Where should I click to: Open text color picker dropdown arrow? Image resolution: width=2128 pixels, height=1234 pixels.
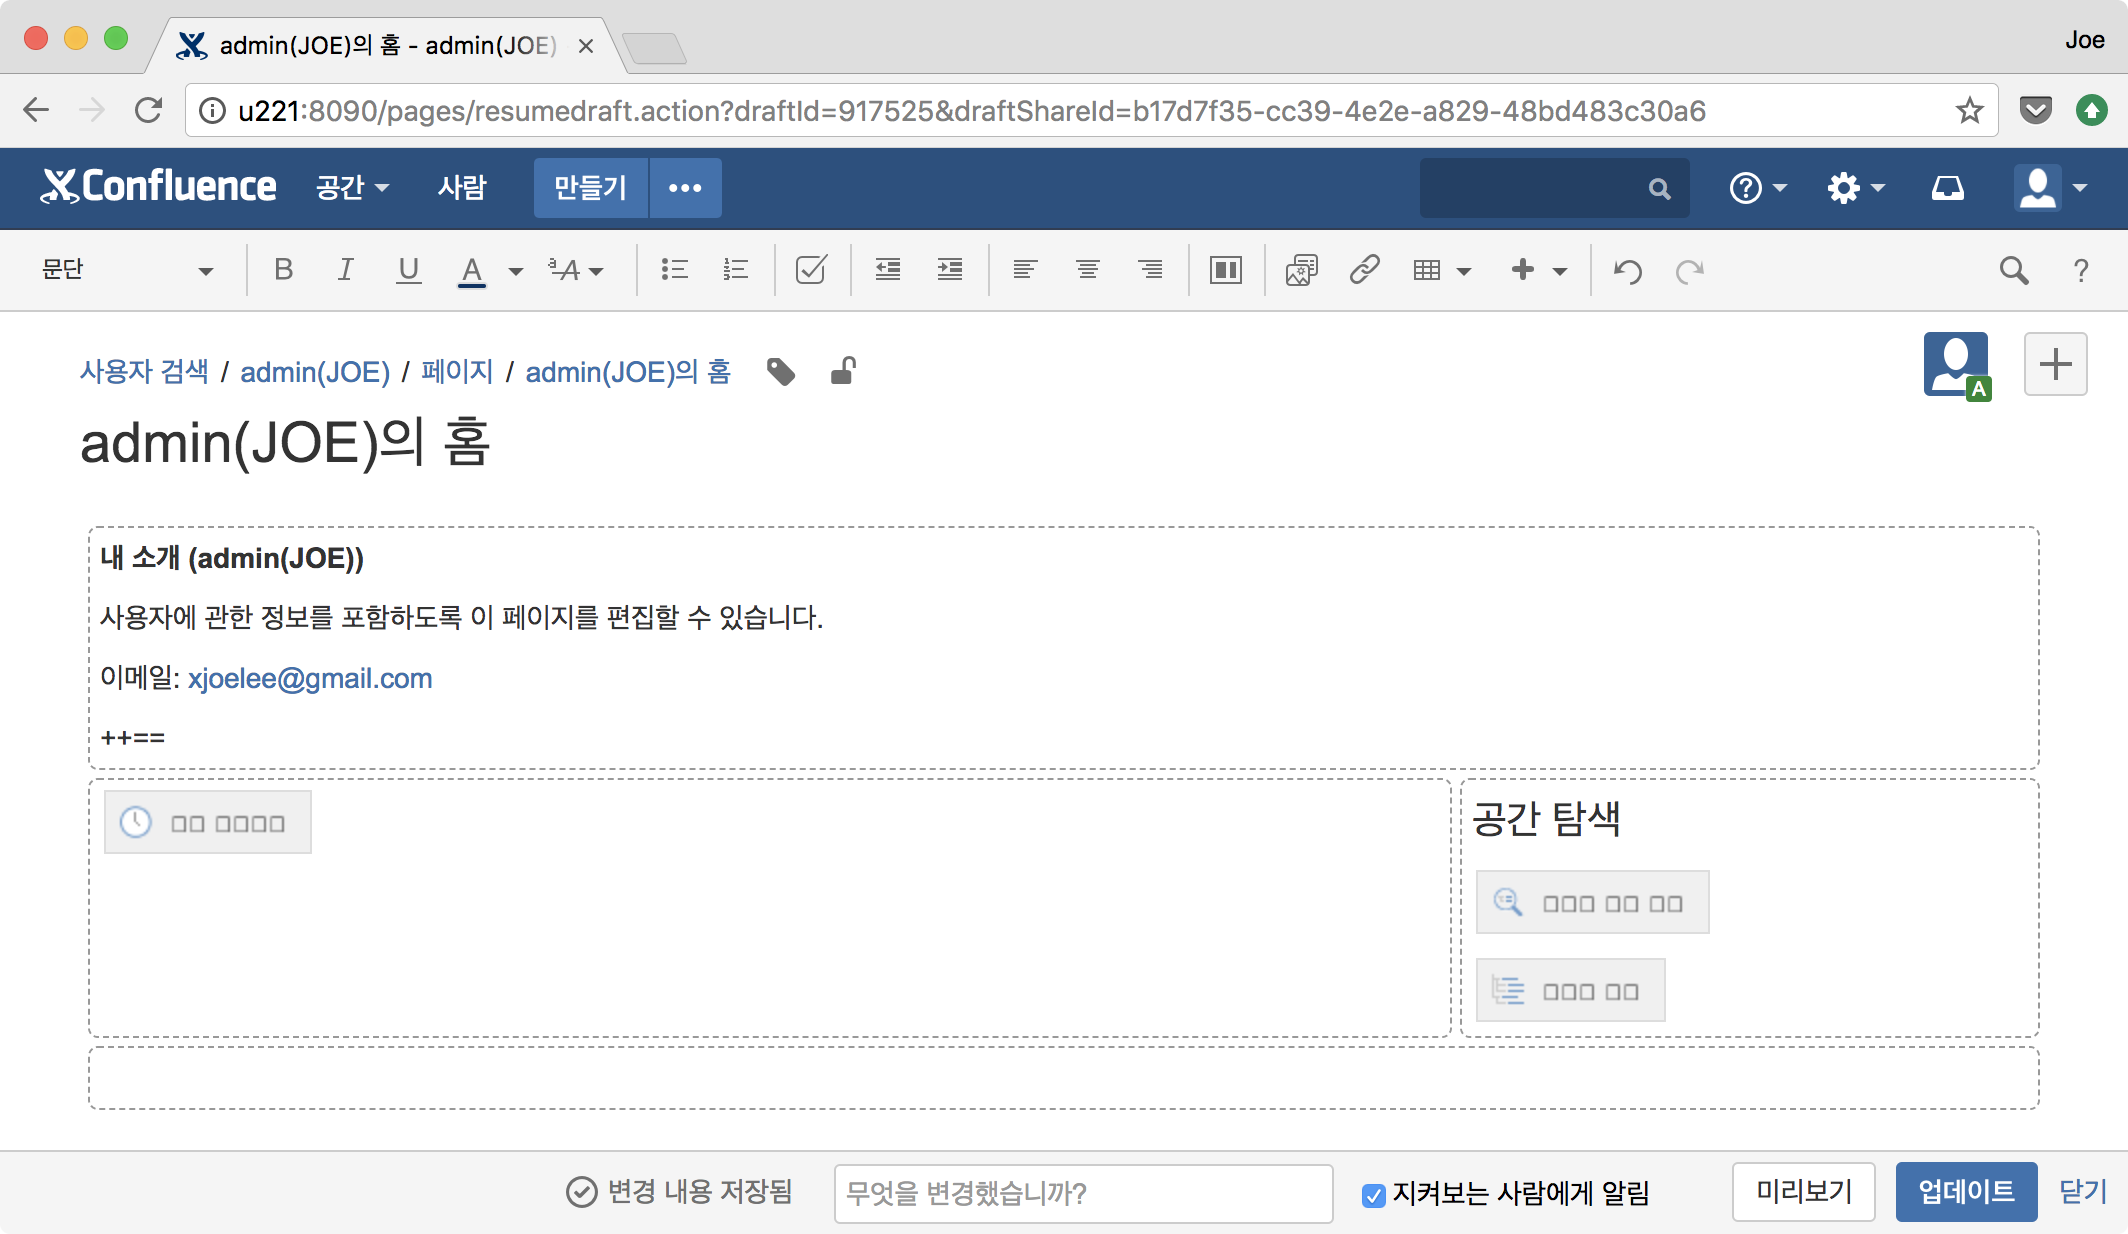(516, 271)
